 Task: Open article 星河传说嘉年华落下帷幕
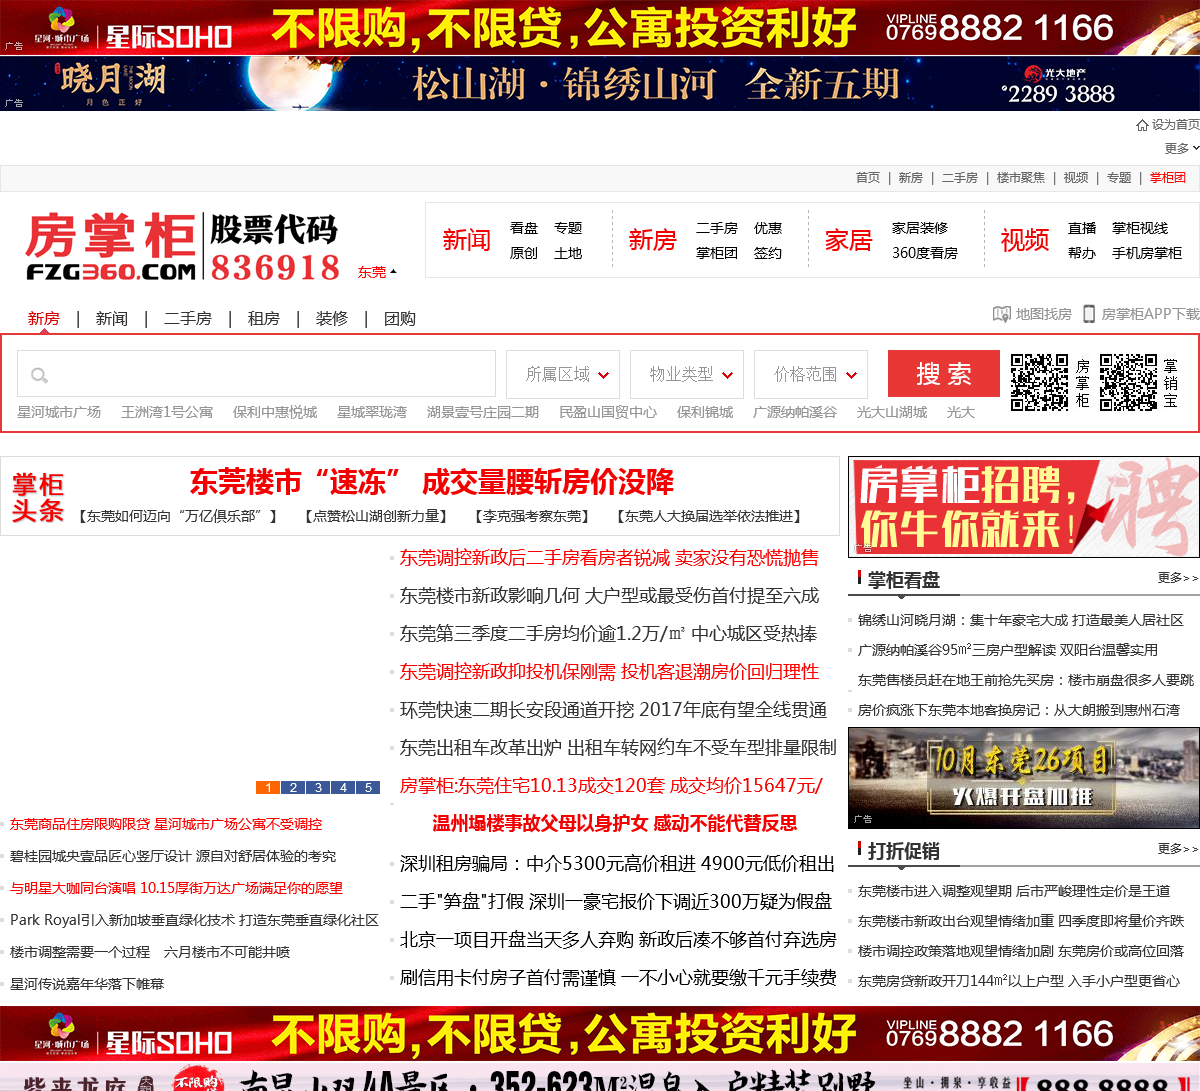point(87,984)
